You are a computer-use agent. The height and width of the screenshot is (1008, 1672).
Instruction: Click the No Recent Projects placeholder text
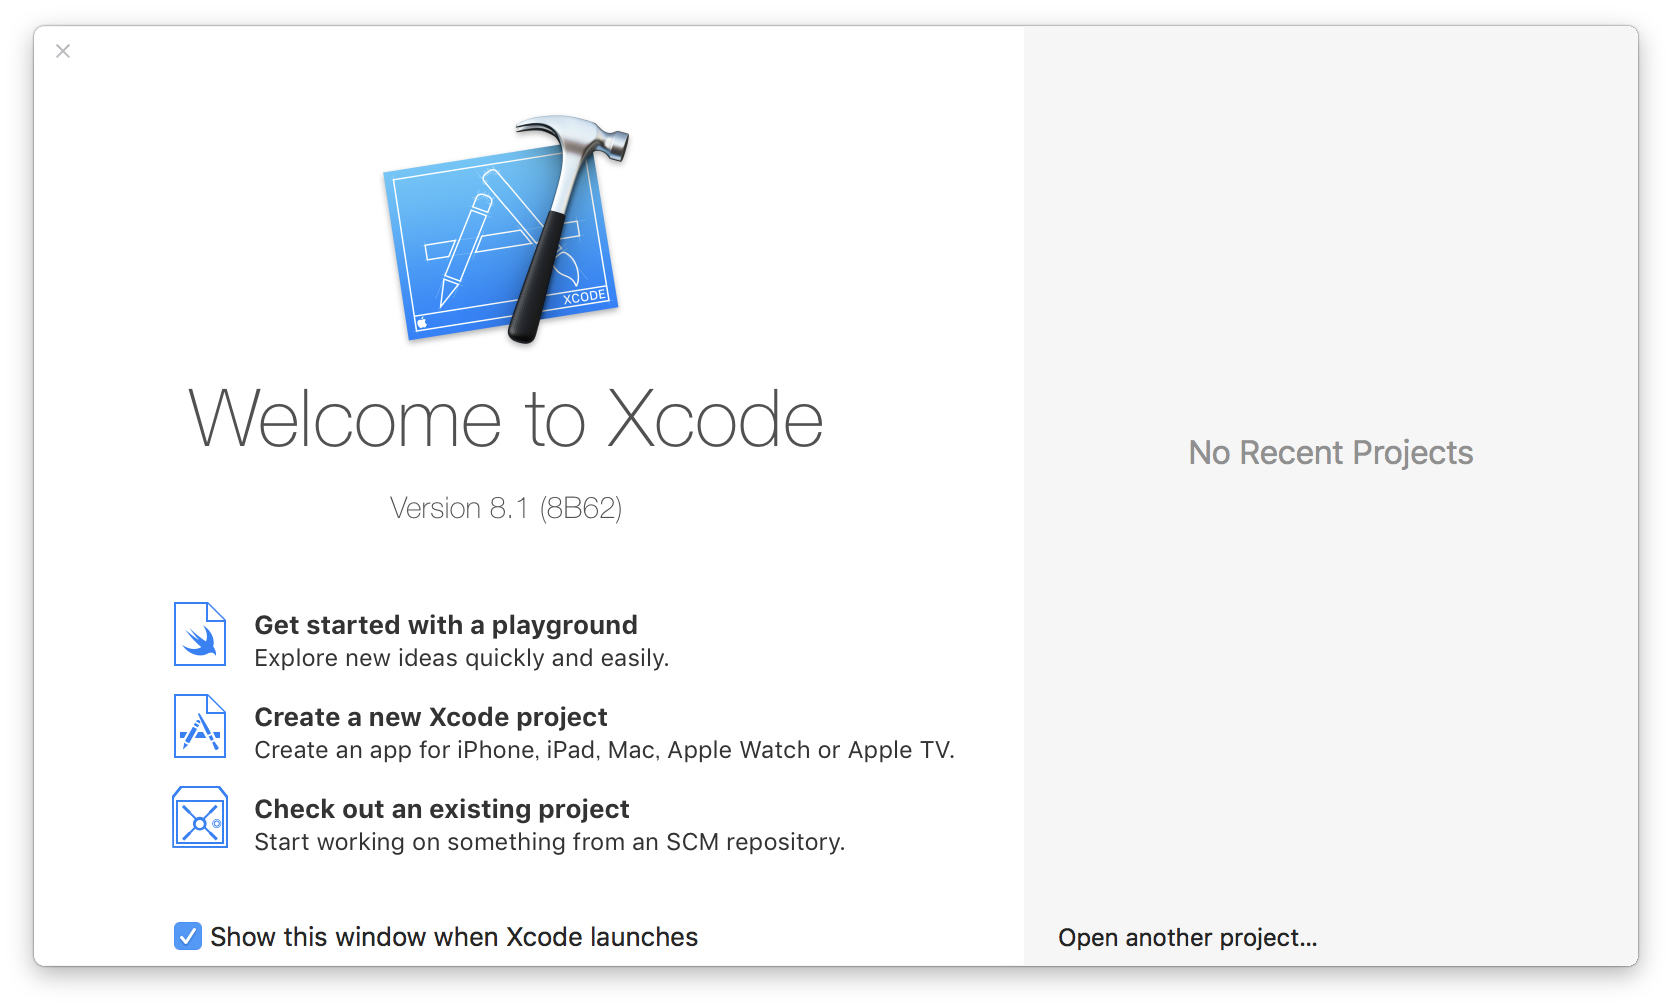(x=1330, y=452)
